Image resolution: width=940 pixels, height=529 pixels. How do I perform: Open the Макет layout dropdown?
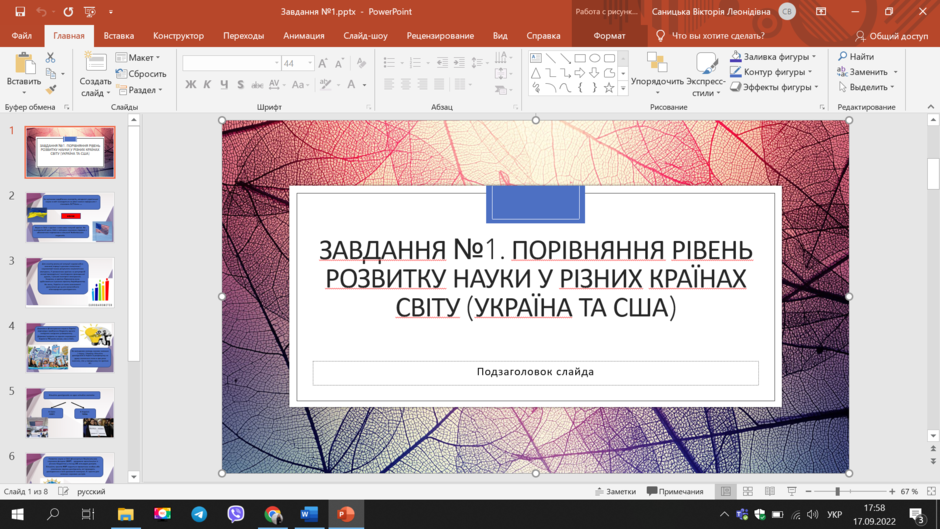point(138,58)
